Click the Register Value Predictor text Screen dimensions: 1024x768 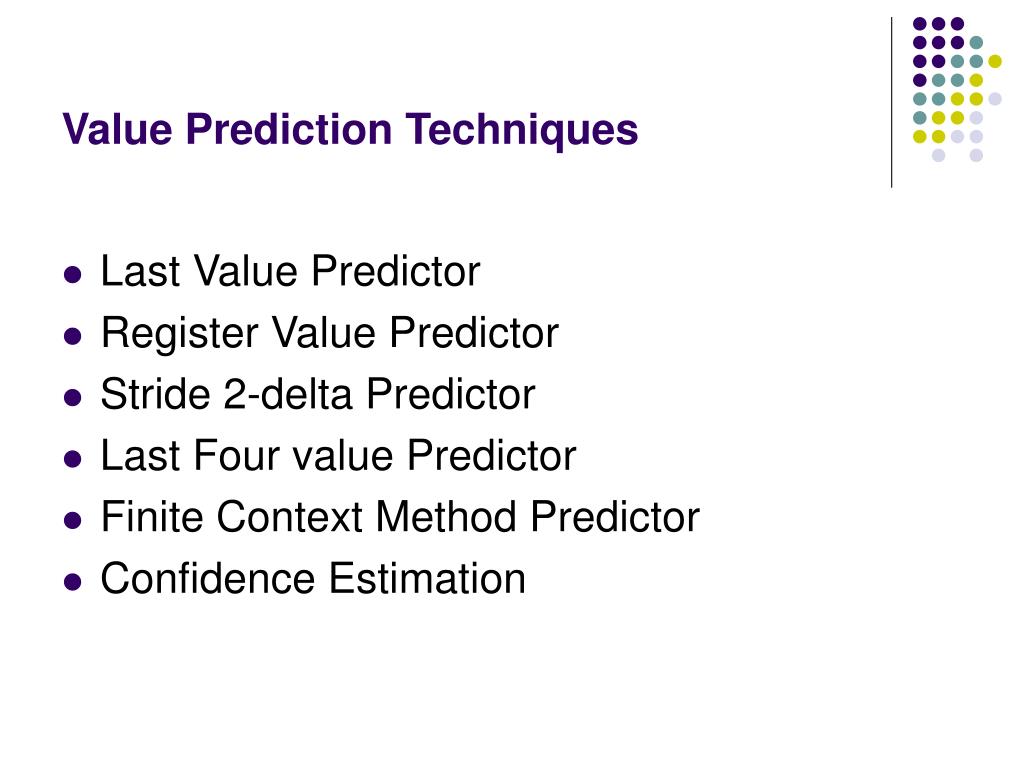(330, 334)
